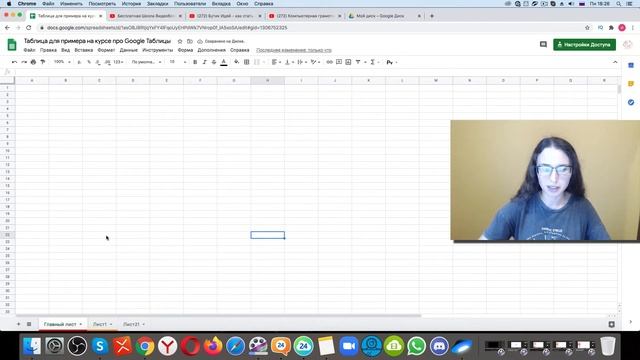
Task: Open the Файл menu
Action: [x=29, y=50]
